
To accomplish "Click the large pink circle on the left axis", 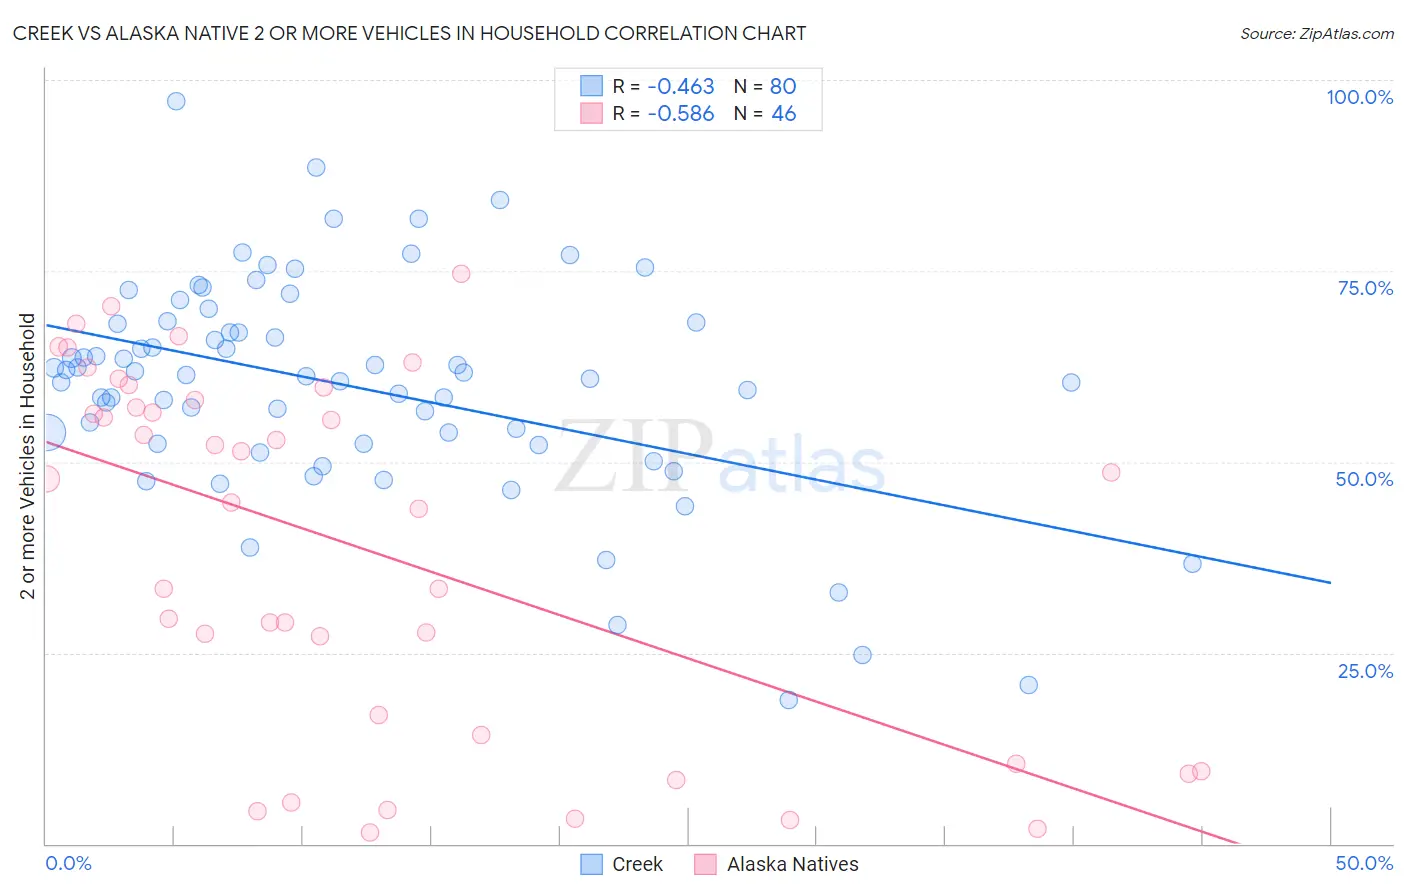I will [x=46, y=478].
